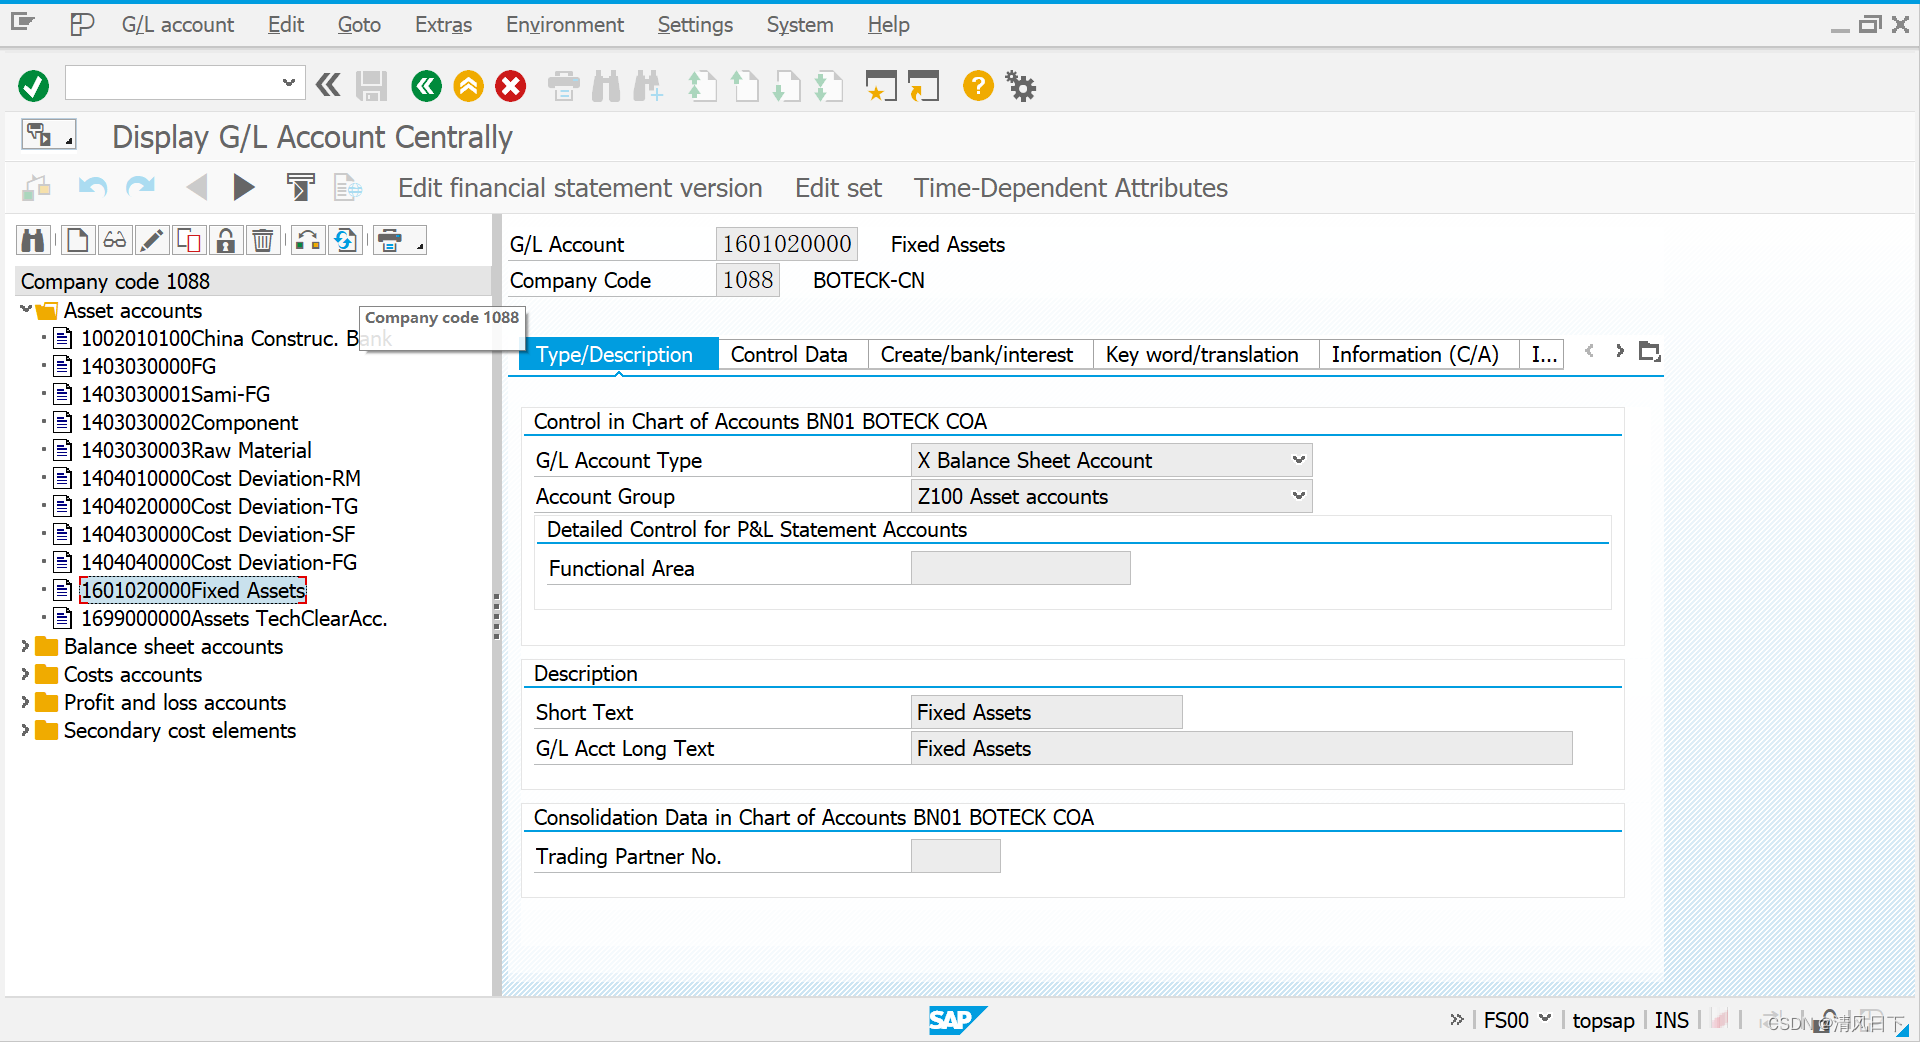Click the Block lock icon in tree toolbar
The width and height of the screenshot is (1920, 1042).
226,240
